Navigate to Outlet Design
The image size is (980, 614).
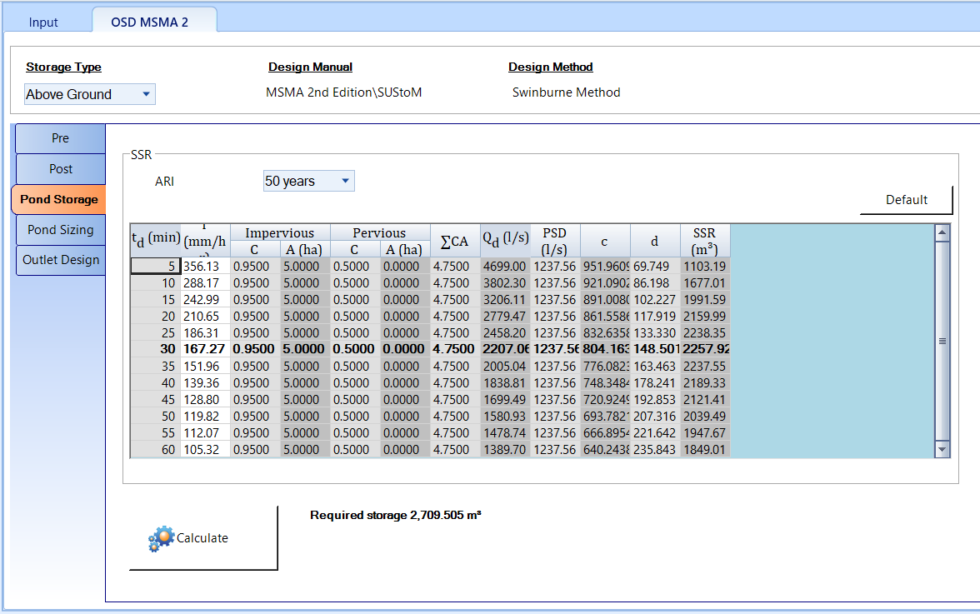pyautogui.click(x=59, y=260)
